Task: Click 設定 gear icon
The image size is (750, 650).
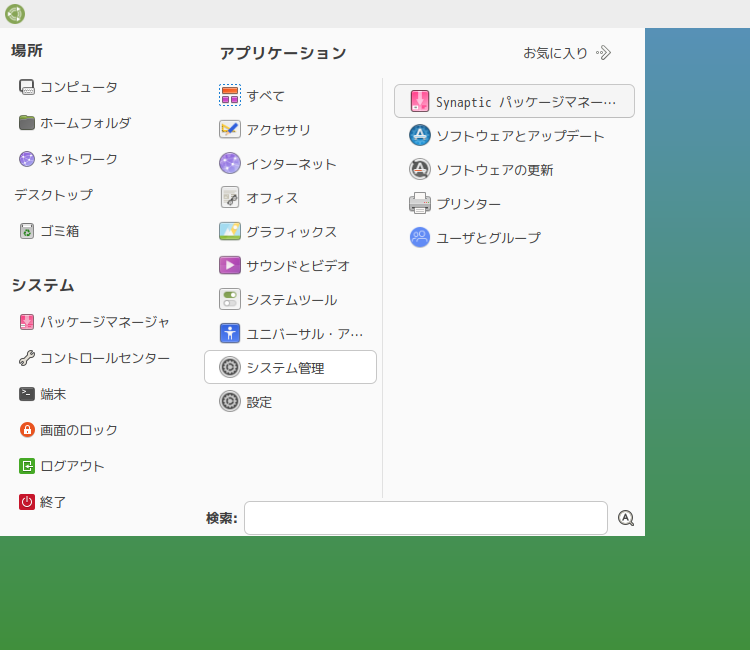Action: [x=230, y=401]
